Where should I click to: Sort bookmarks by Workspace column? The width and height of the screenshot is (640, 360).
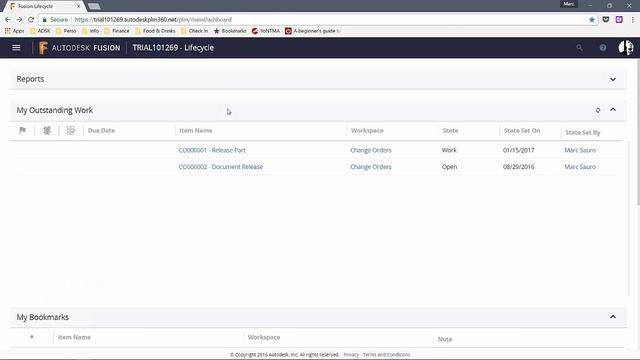click(x=264, y=337)
